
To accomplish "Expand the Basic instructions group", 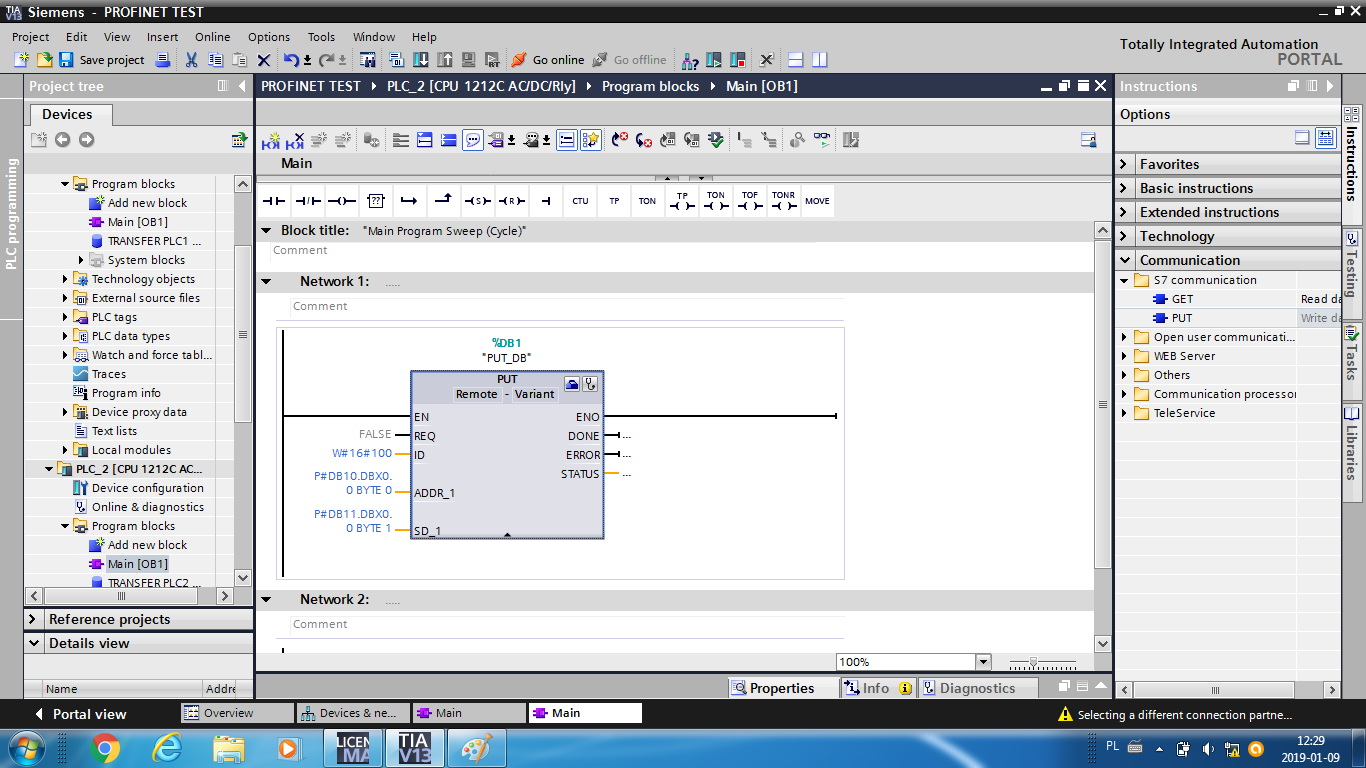I will tap(1124, 188).
